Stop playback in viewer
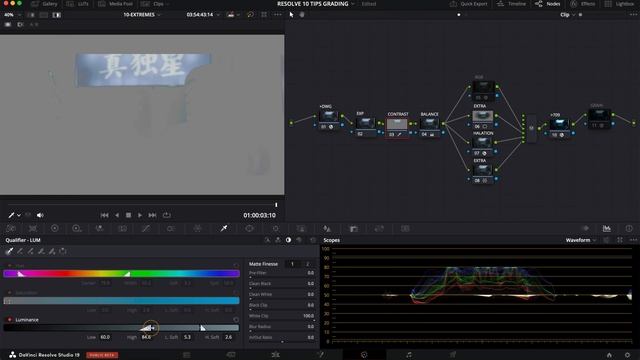Screen dimensions: 640x360 [129, 215]
